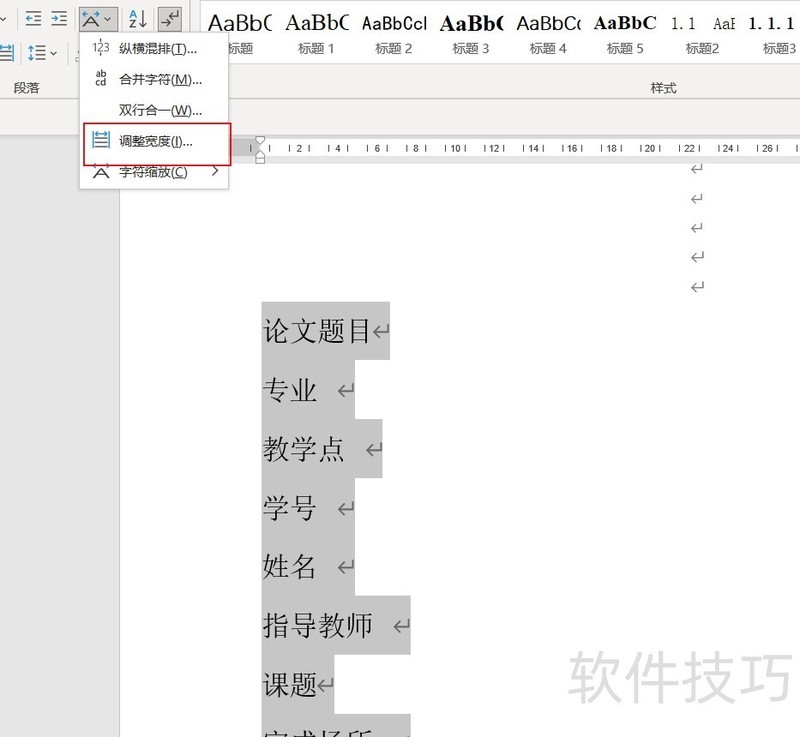
Task: Apply the 标题 1 style
Action: 316,35
